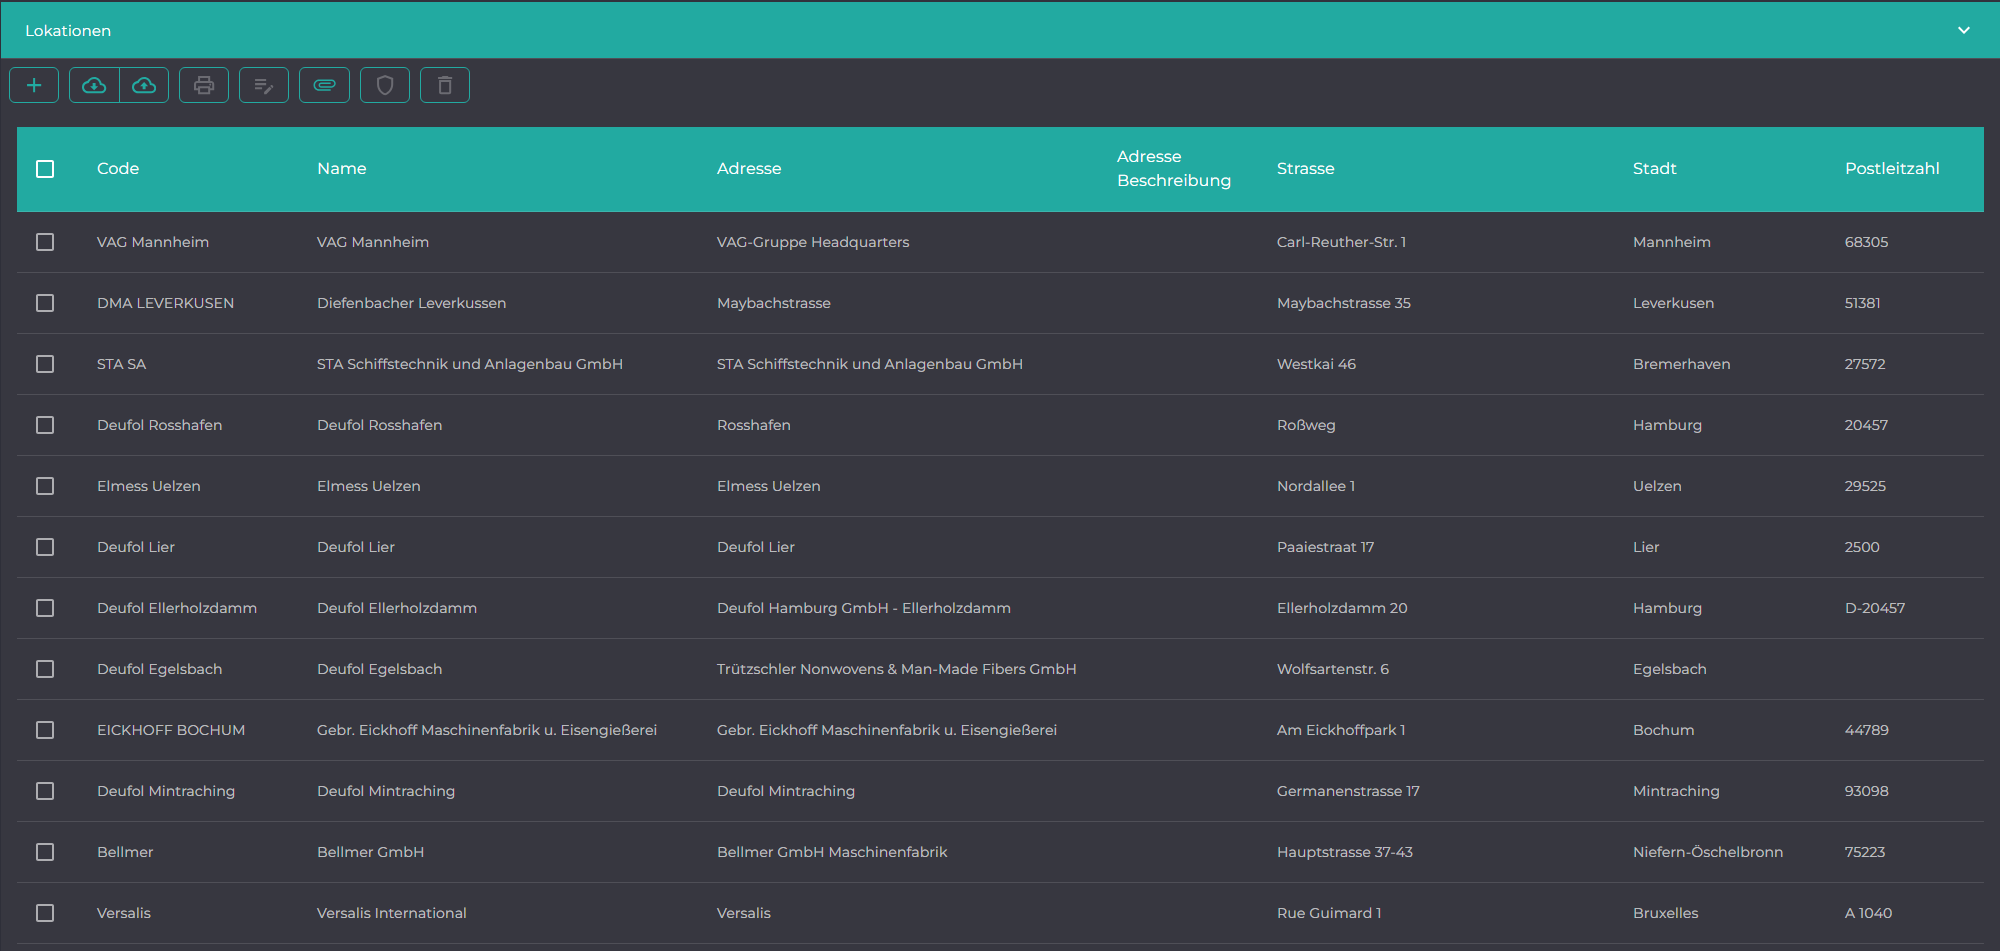Select the Deufol Egelsbach row checkbox
Viewport: 2000px width, 951px height.
45,669
